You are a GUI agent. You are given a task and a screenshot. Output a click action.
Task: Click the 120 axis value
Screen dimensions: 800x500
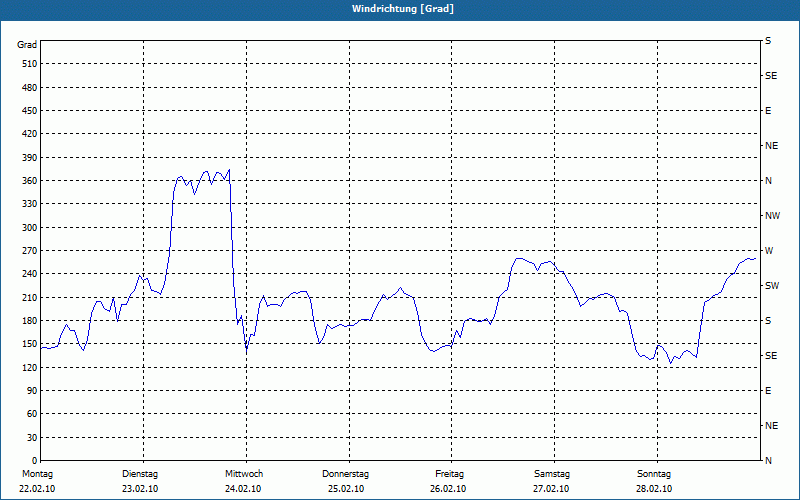[30, 367]
